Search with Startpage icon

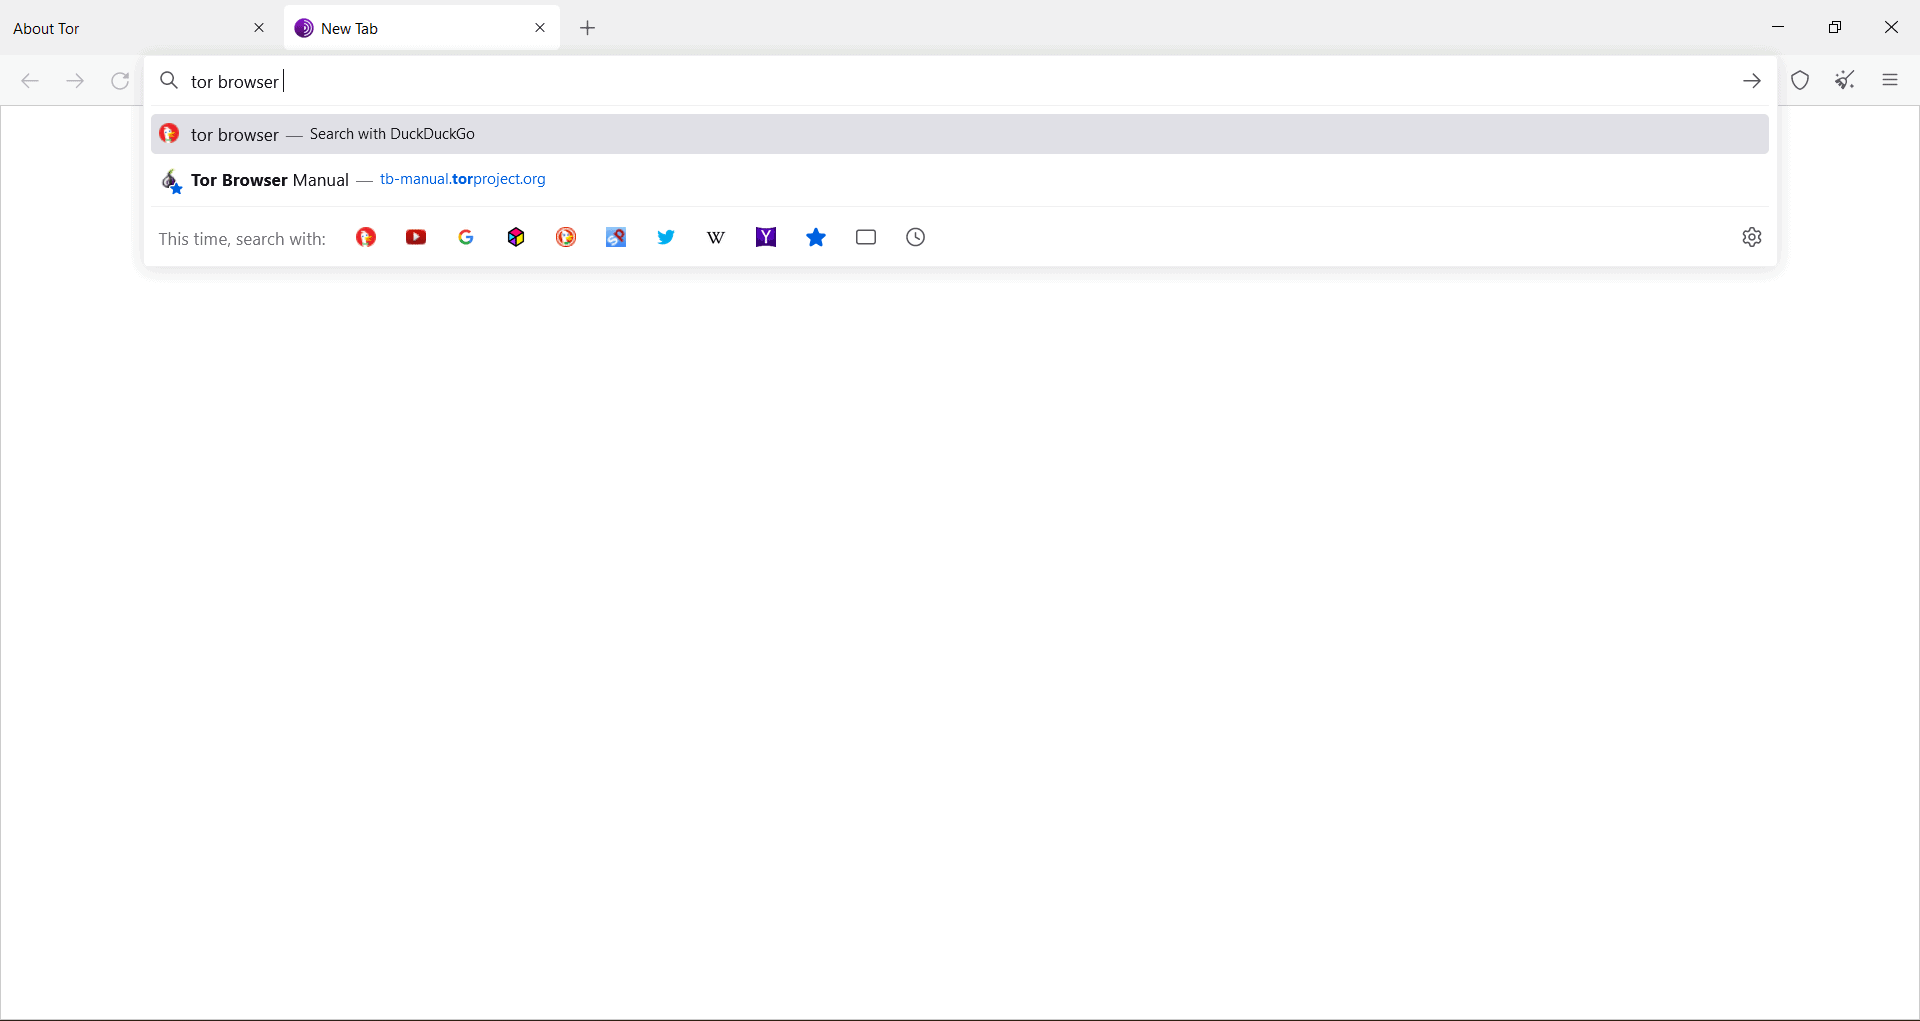click(x=616, y=237)
